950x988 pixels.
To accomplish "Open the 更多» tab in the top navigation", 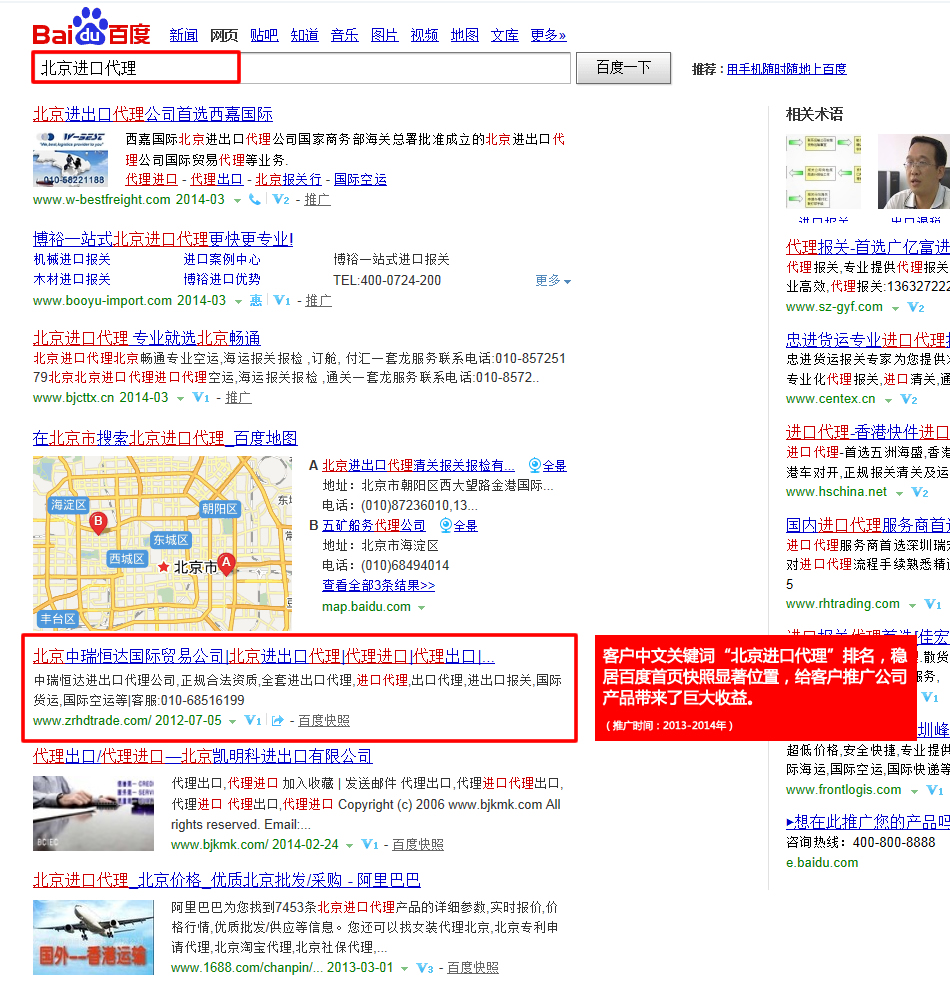I will (548, 35).
